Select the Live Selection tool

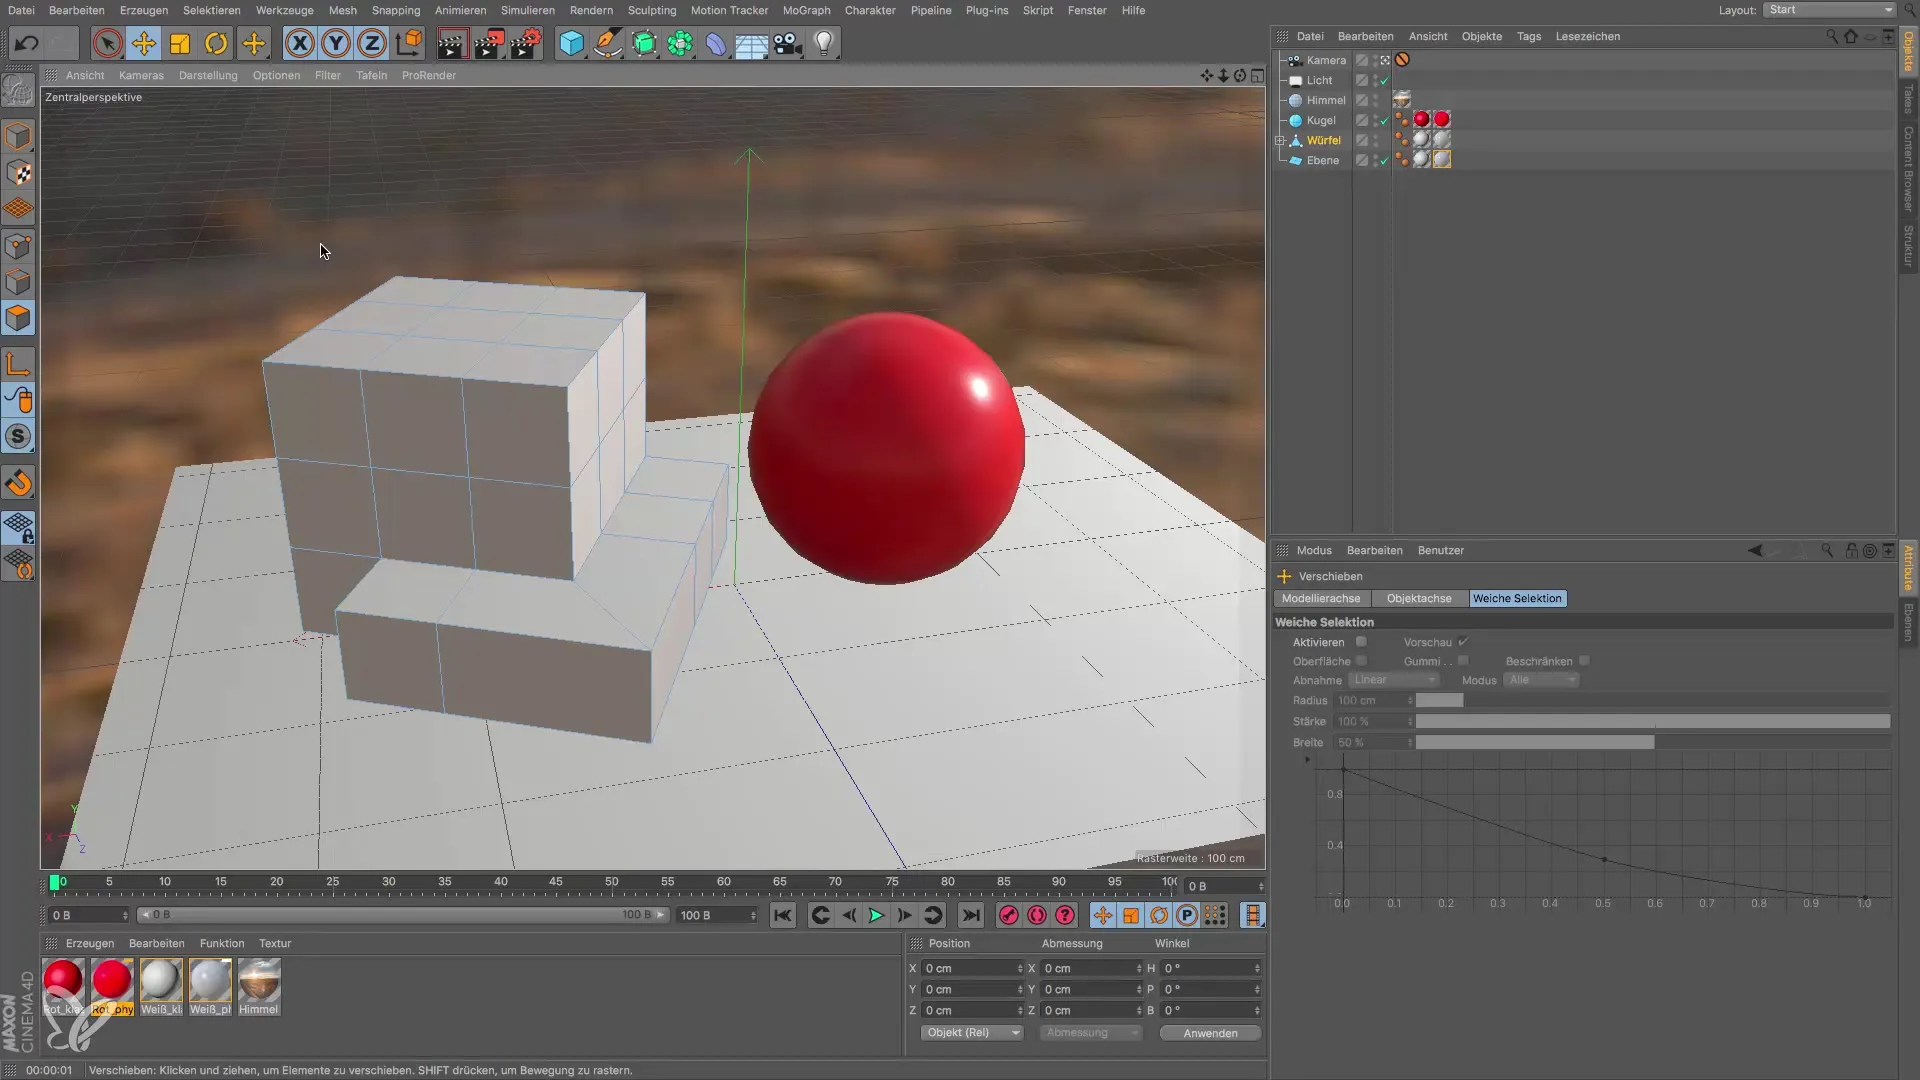pos(107,43)
